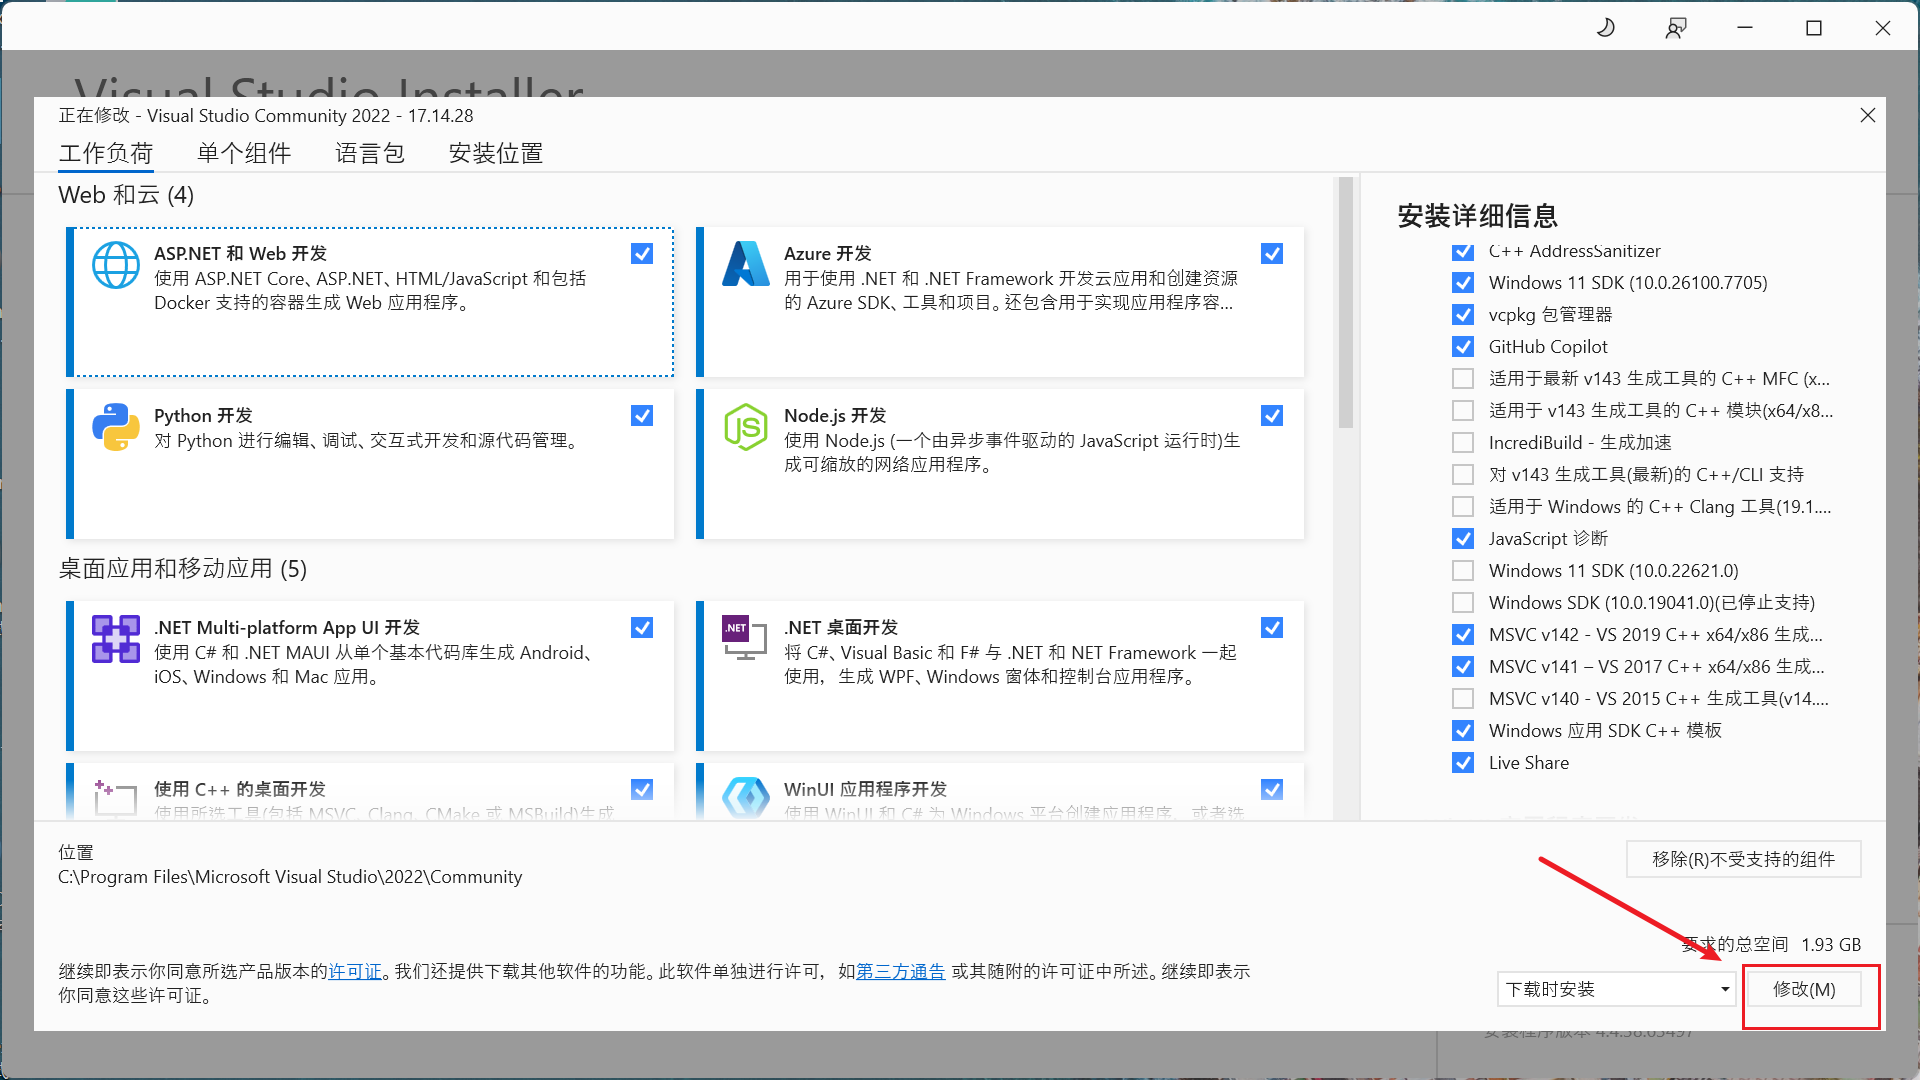
Task: Uncheck Windows App SDK C++ templates
Action: tap(1463, 731)
